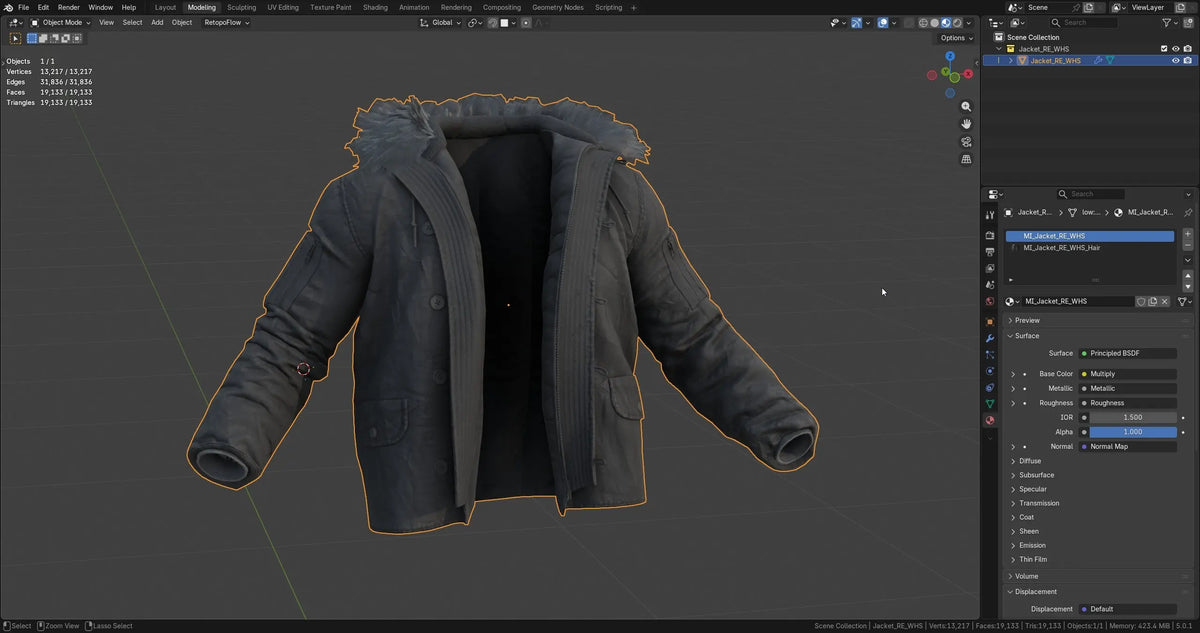
Task: Open the Scene properties tab icon
Action: [990, 285]
